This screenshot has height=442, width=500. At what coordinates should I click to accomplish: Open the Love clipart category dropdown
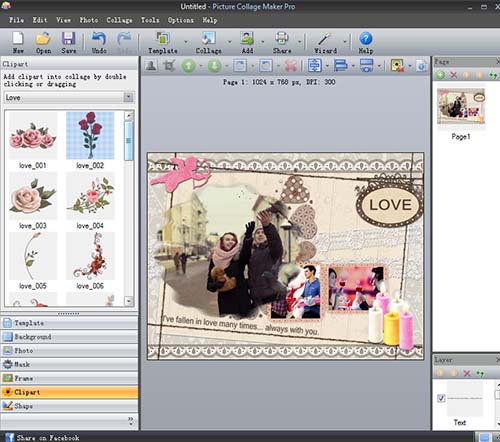click(x=128, y=97)
